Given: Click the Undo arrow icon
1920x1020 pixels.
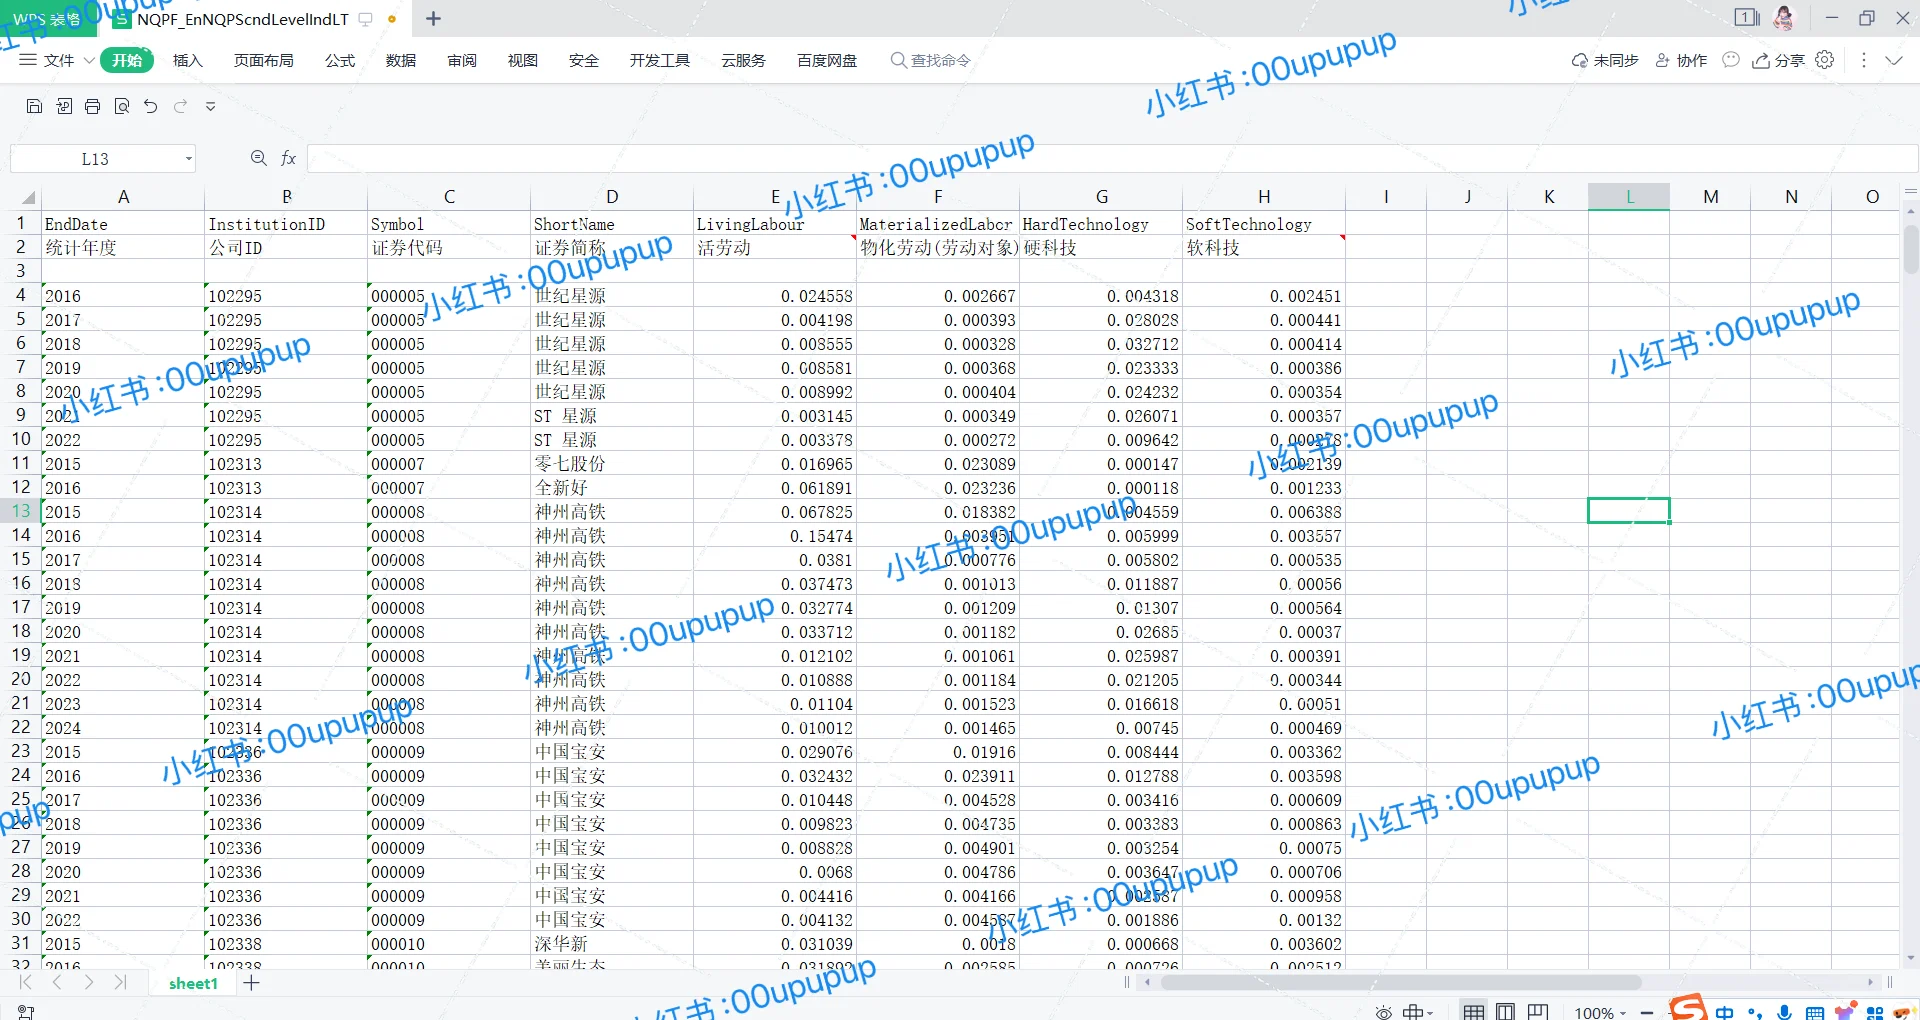Looking at the screenshot, I should [151, 106].
